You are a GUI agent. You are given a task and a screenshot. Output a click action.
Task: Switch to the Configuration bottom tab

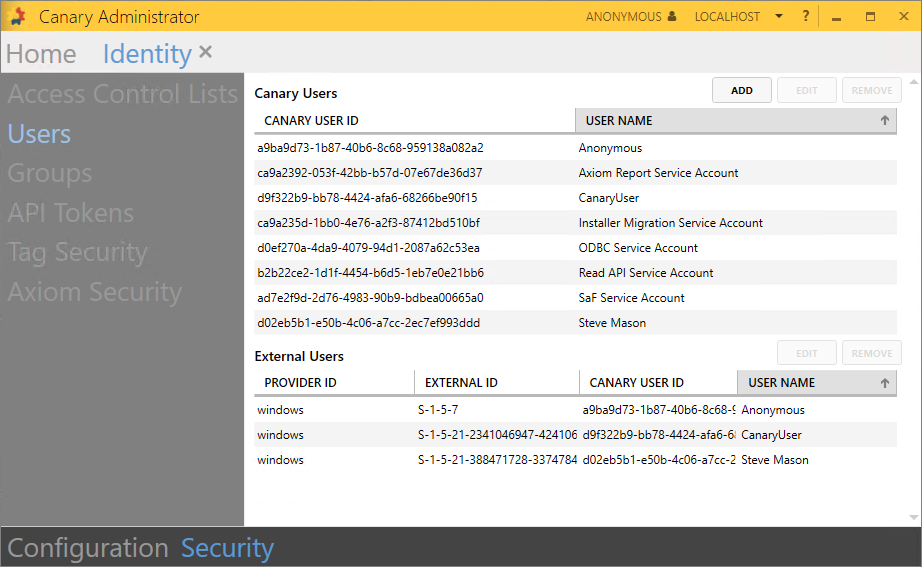click(x=88, y=548)
